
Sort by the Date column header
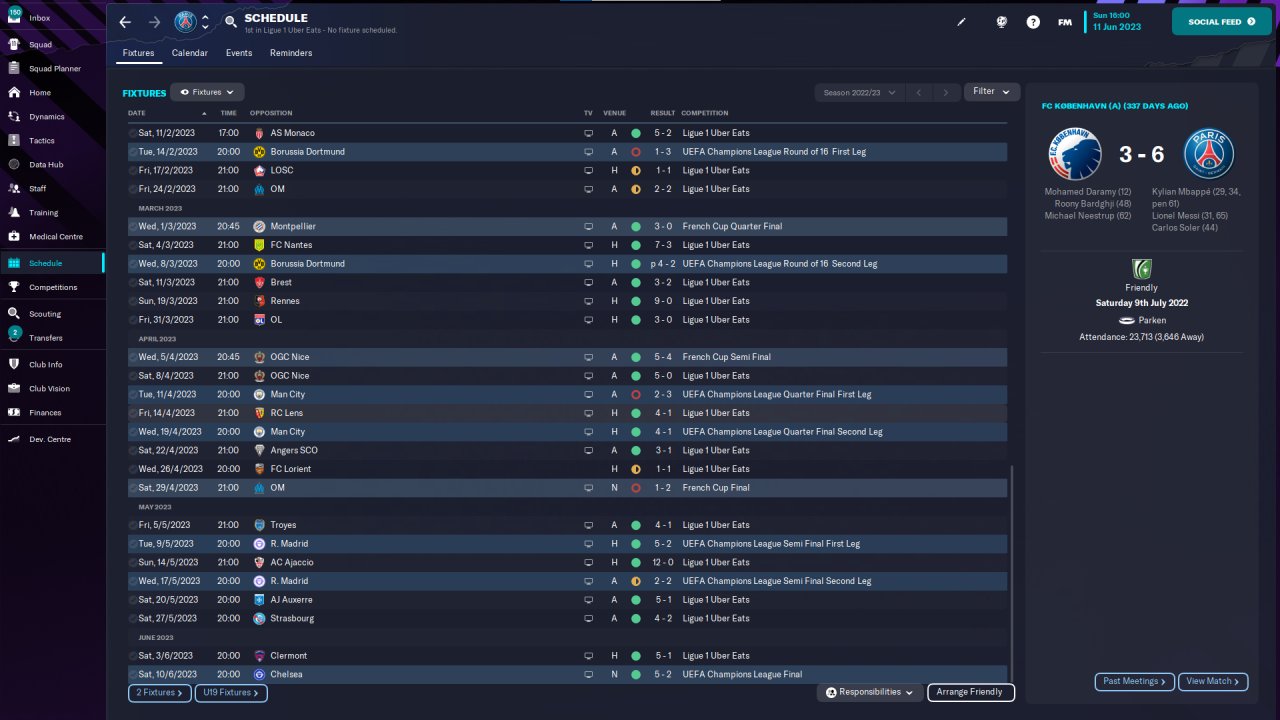[137, 113]
